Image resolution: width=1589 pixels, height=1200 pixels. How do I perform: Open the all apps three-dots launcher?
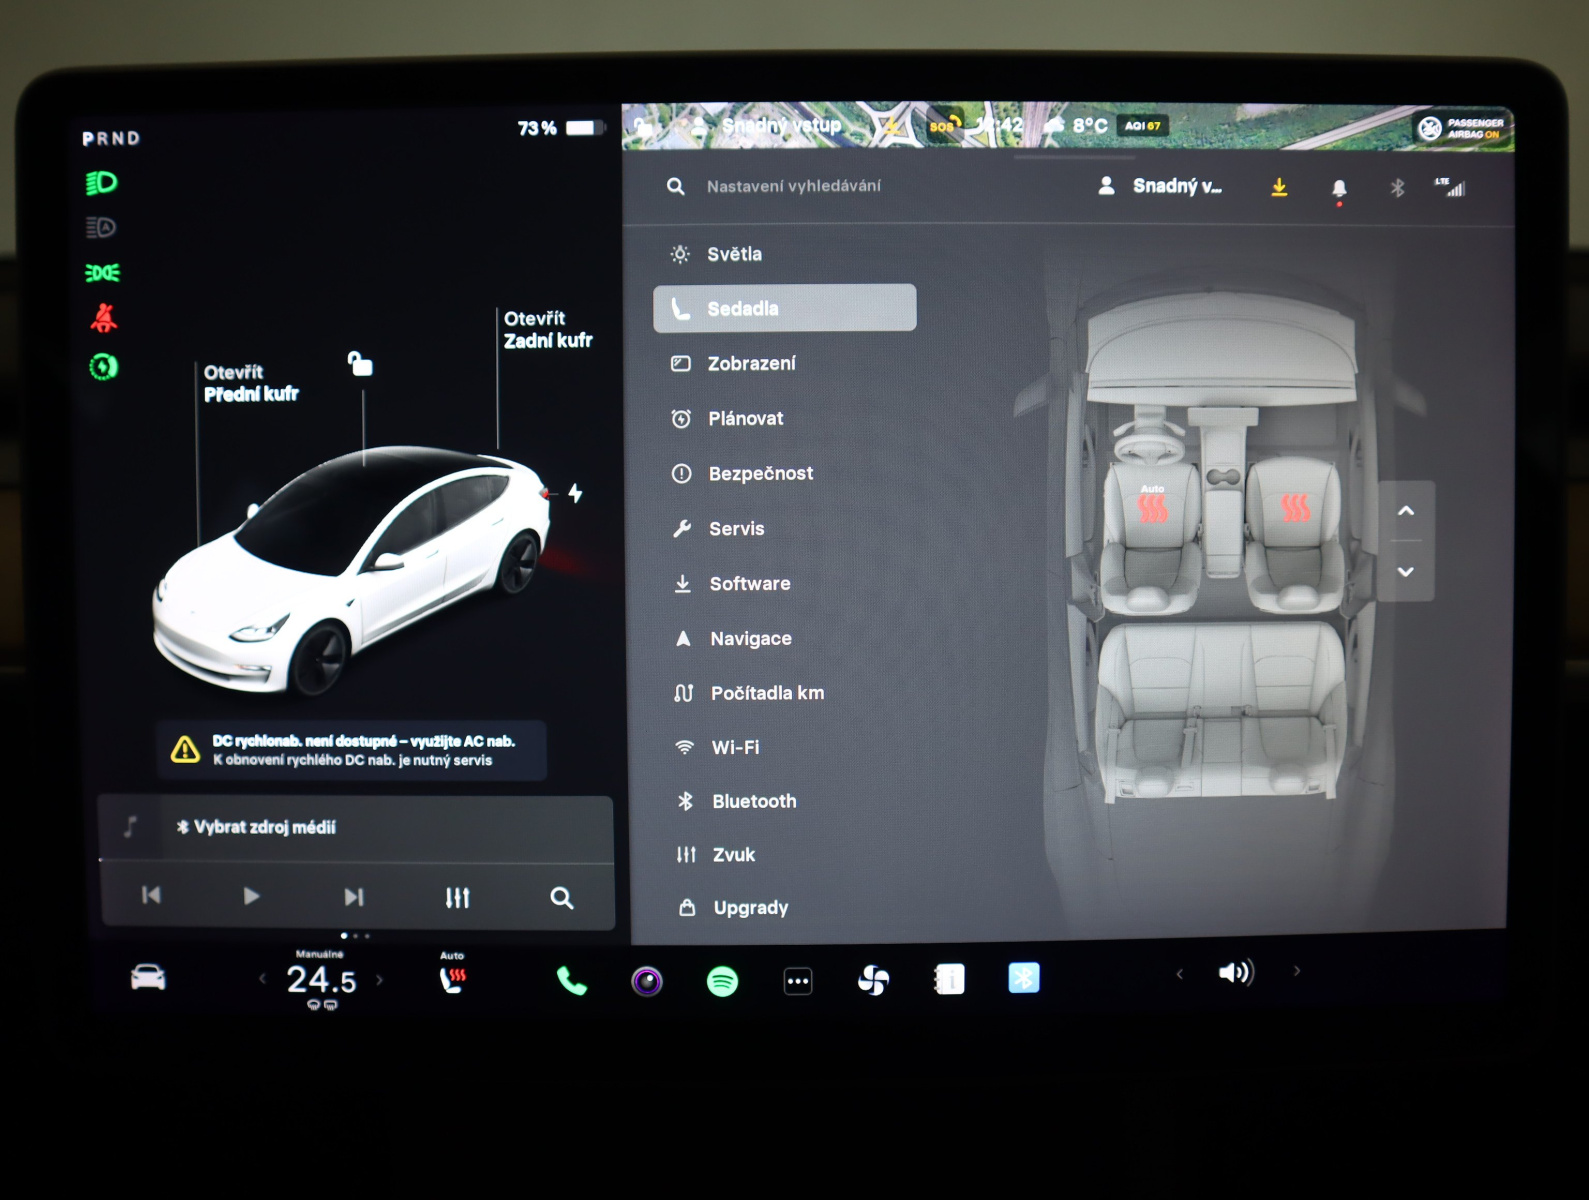pos(798,981)
